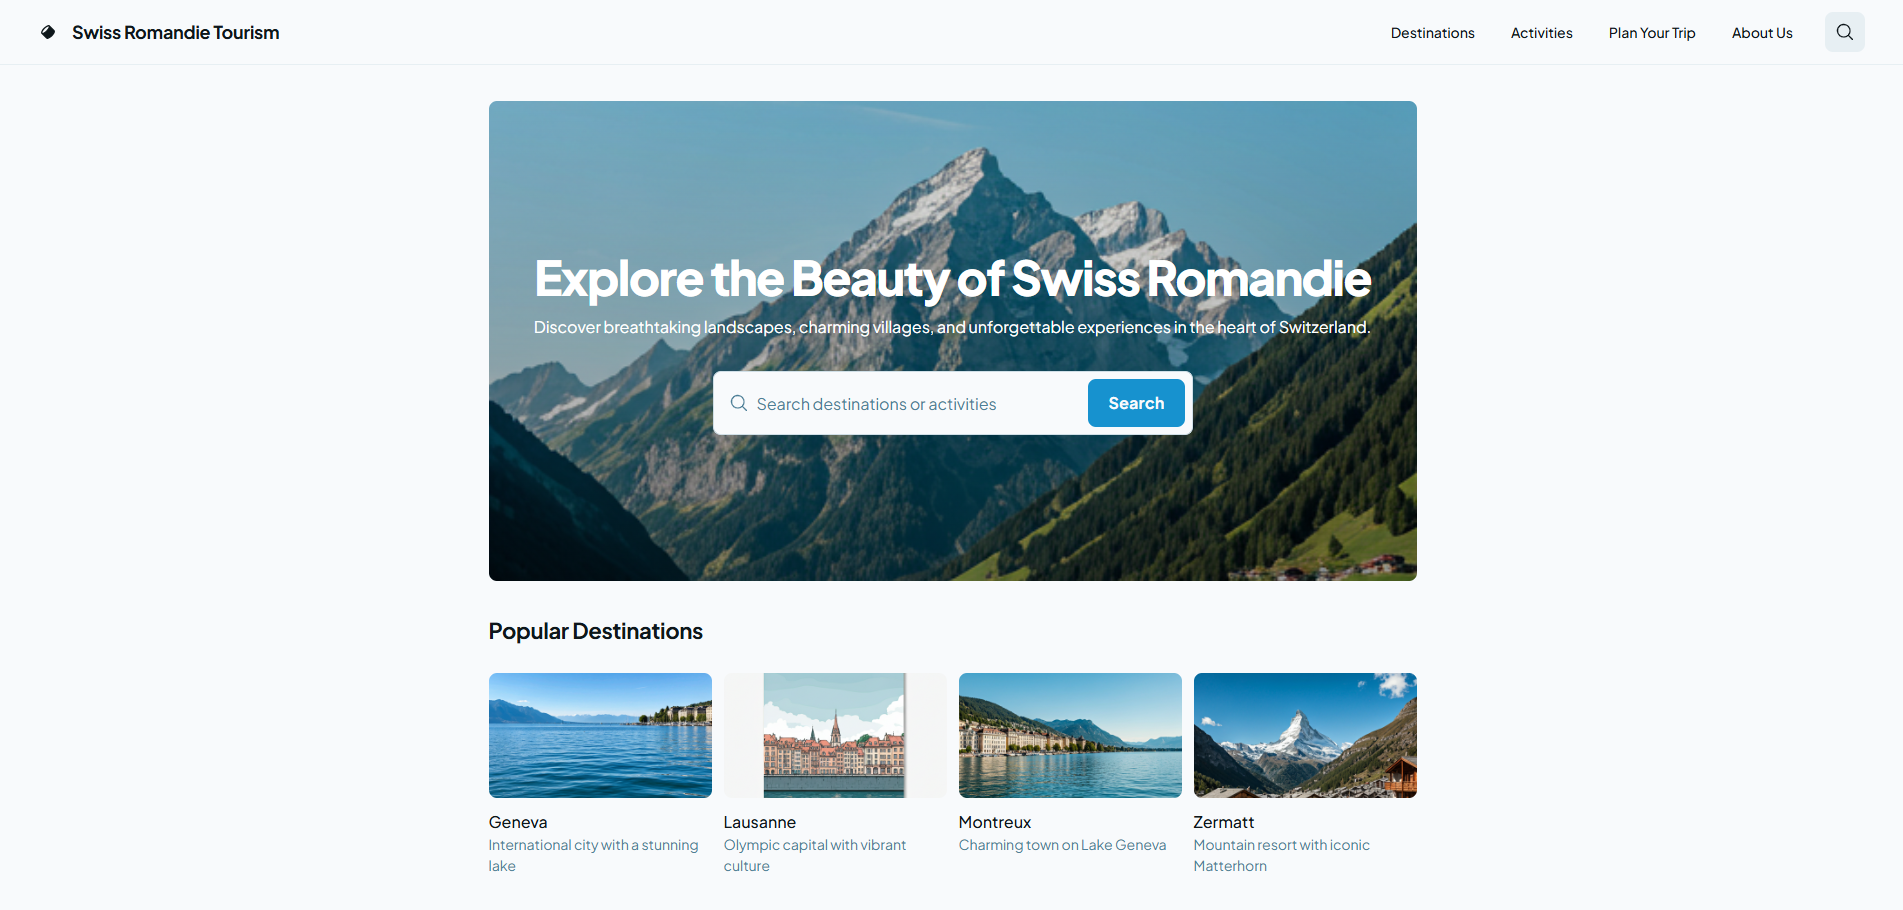Viewport: 1903px width, 910px height.
Task: Go to the Activities menu item
Action: 1541,33
